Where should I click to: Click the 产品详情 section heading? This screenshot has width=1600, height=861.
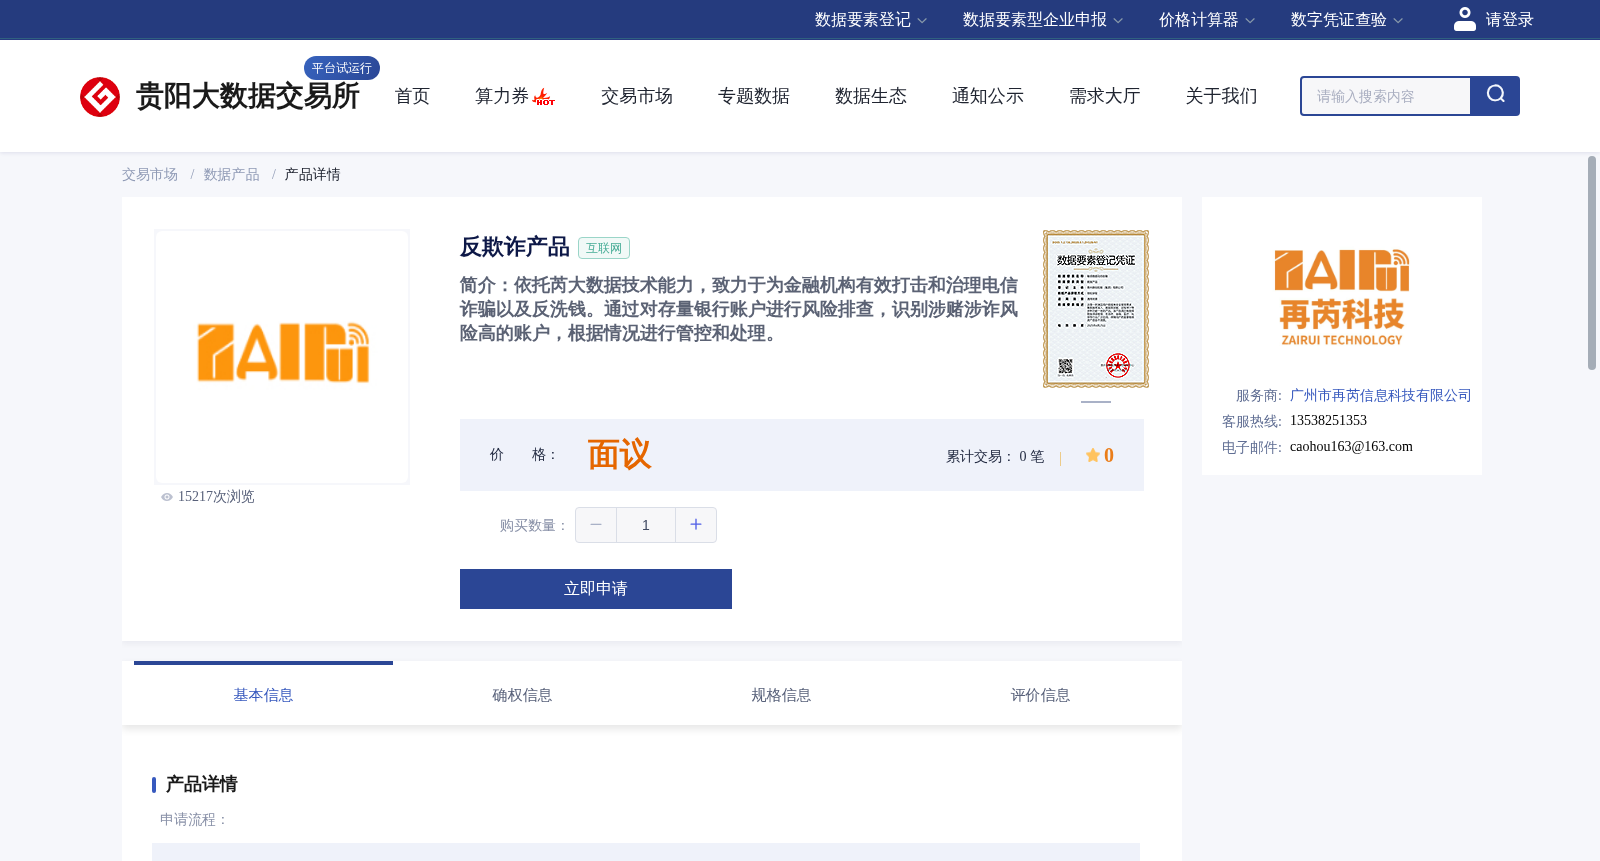[x=202, y=784]
